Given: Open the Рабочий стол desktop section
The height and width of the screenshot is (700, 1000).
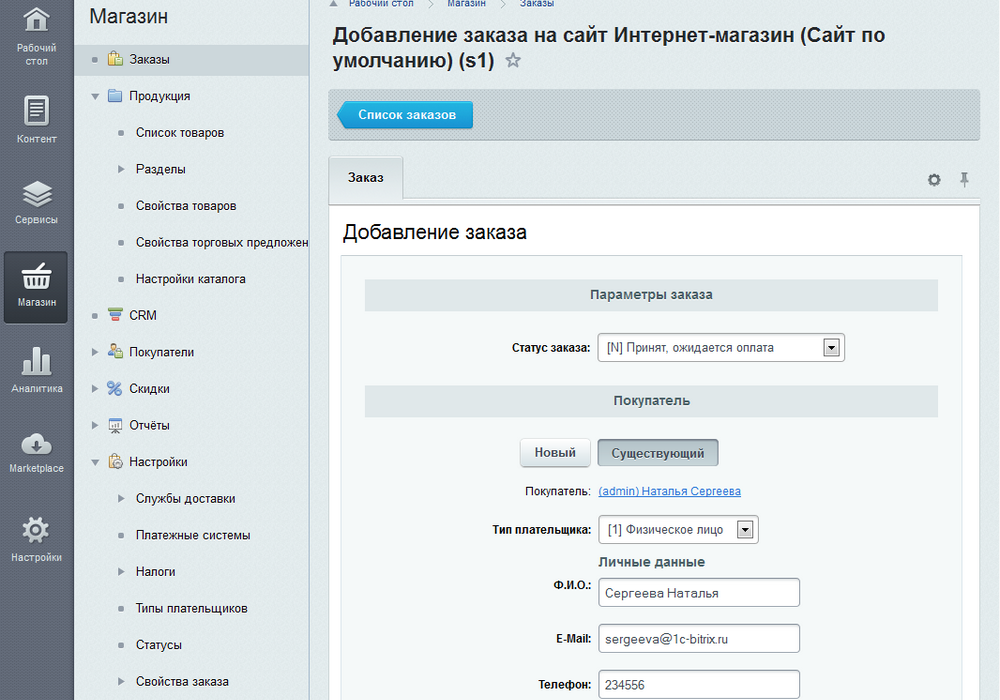Looking at the screenshot, I should (x=36, y=33).
